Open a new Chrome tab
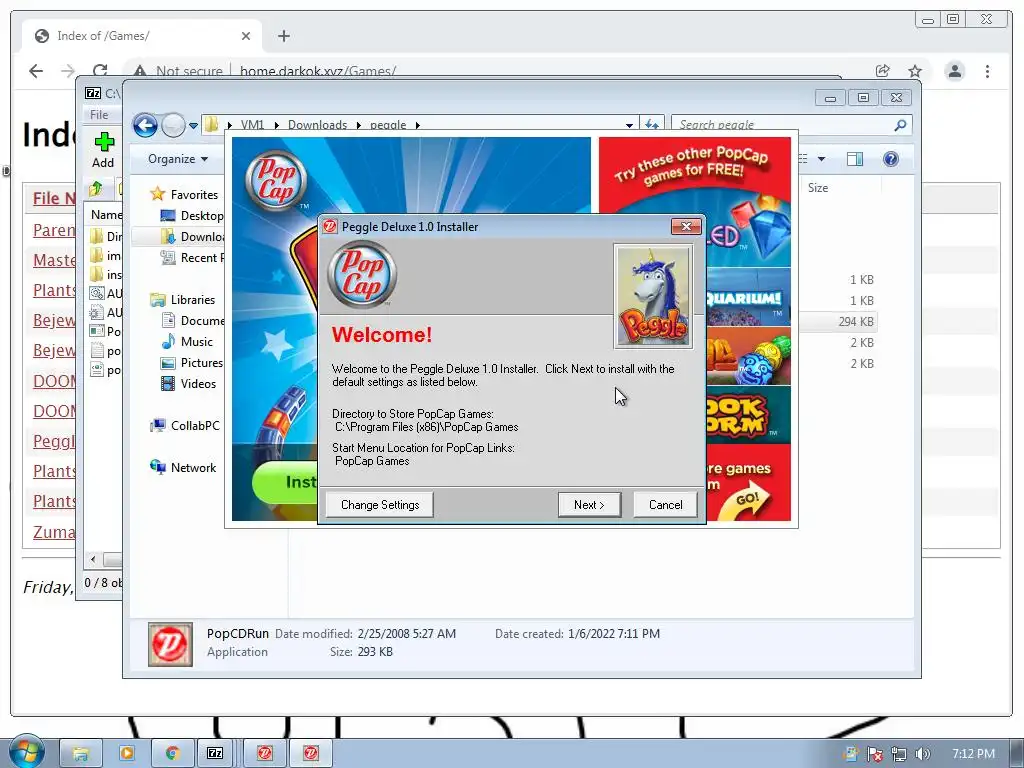Screen dimensions: 1024x768 point(283,36)
